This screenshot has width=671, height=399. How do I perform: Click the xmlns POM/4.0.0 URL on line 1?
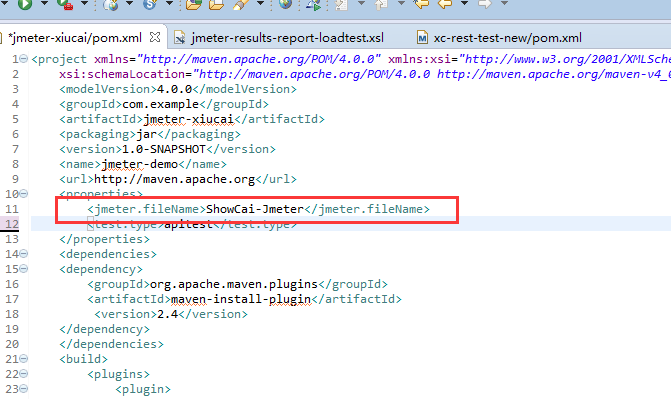(259, 59)
